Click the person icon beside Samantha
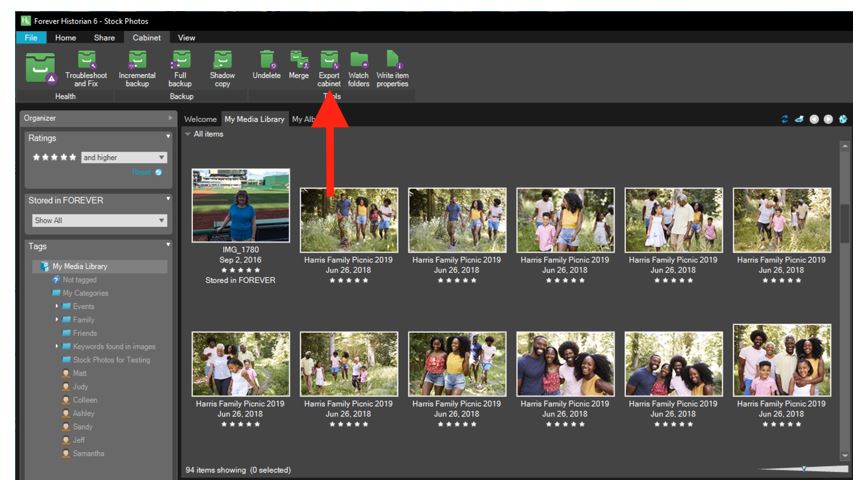 66,453
